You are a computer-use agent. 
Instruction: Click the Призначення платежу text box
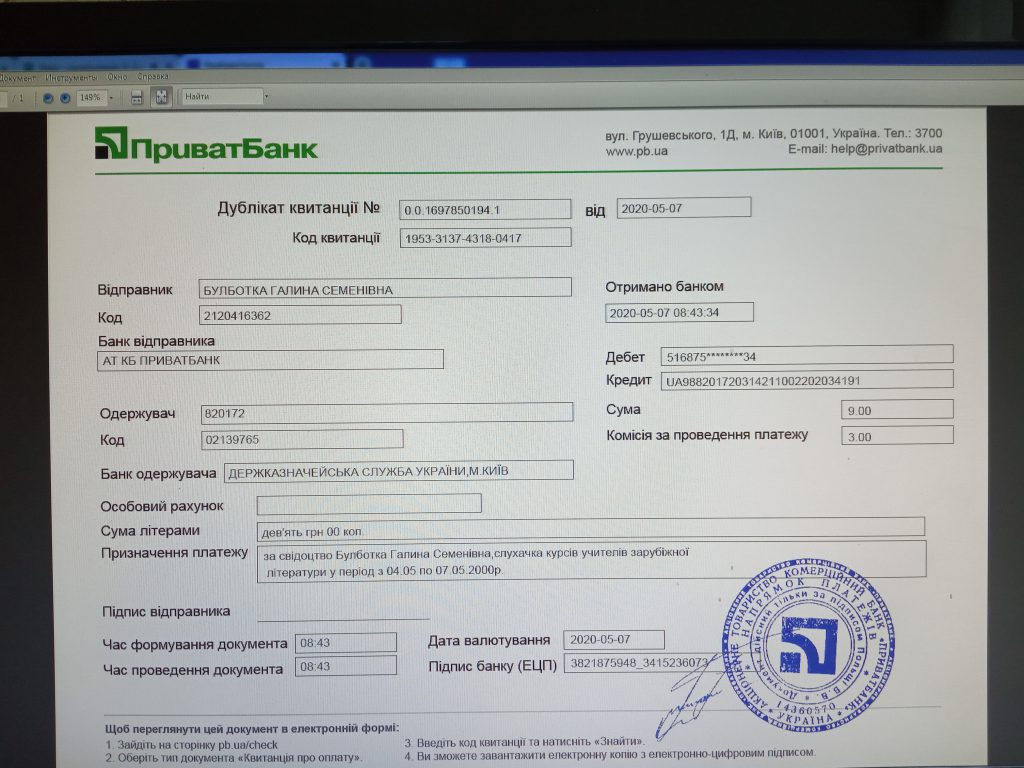coord(591,560)
